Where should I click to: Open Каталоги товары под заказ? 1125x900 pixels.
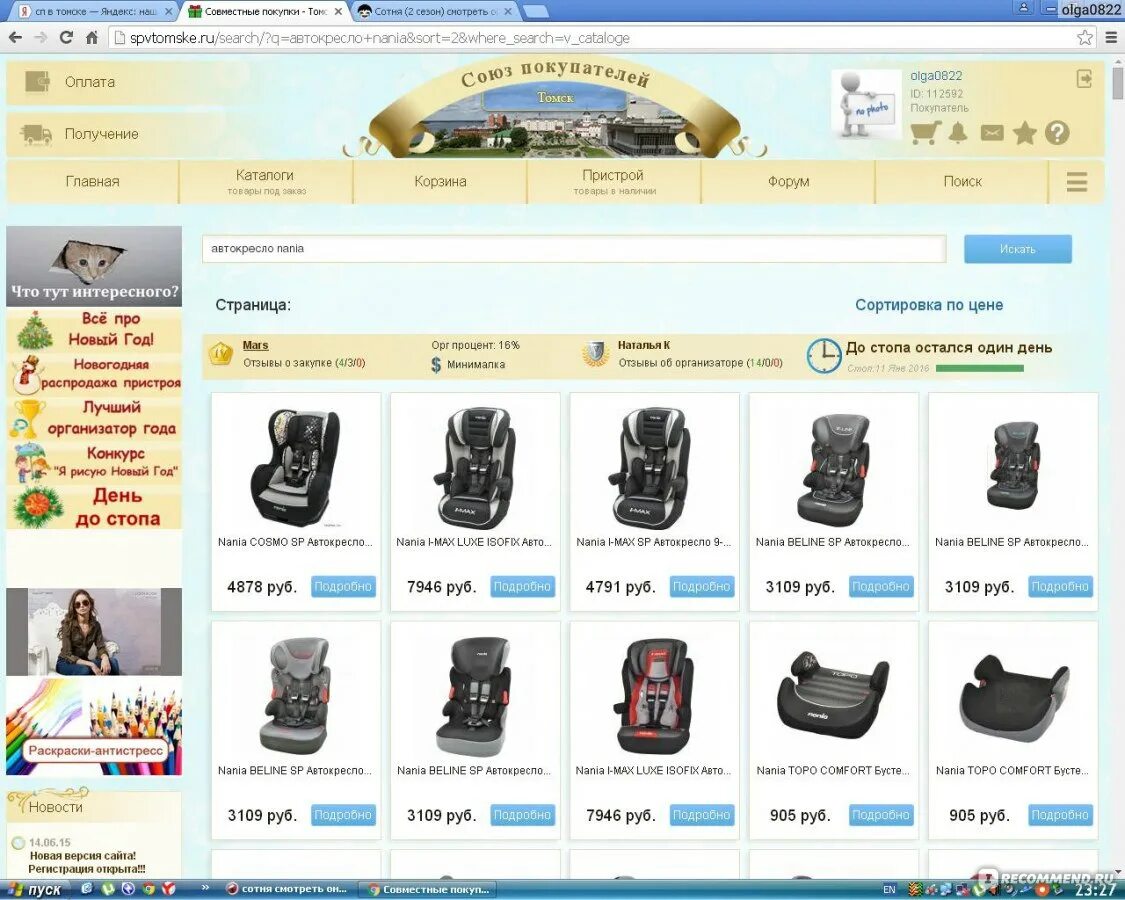pyautogui.click(x=265, y=182)
